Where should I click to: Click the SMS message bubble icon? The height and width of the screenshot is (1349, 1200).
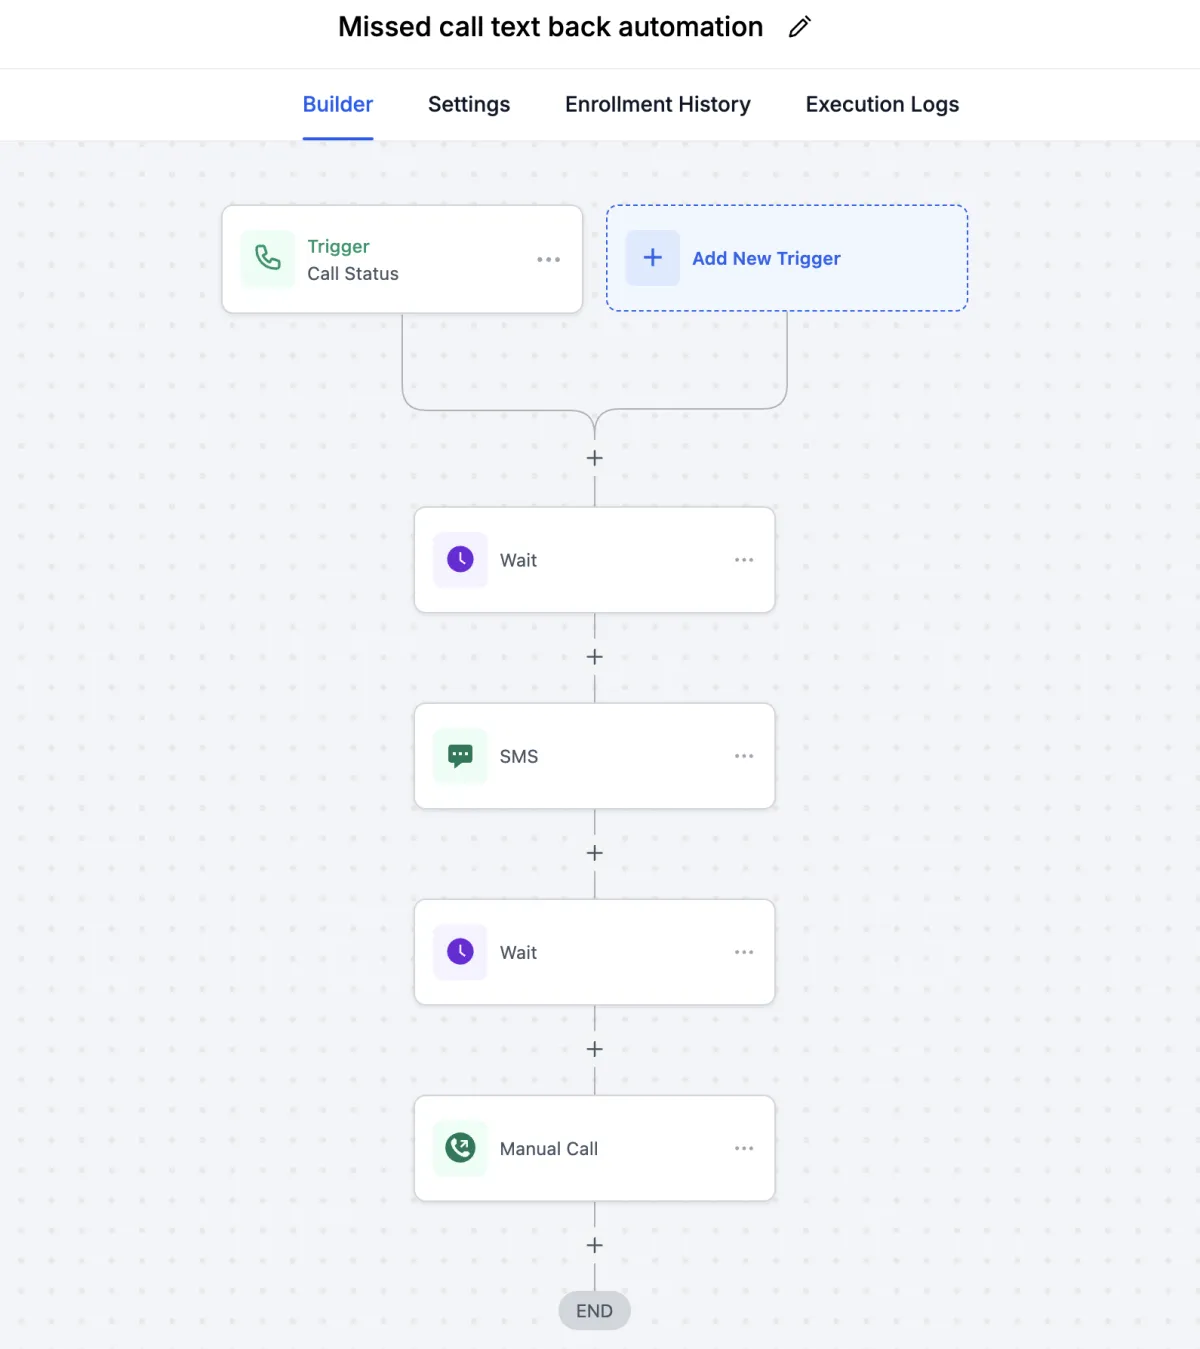click(x=460, y=756)
